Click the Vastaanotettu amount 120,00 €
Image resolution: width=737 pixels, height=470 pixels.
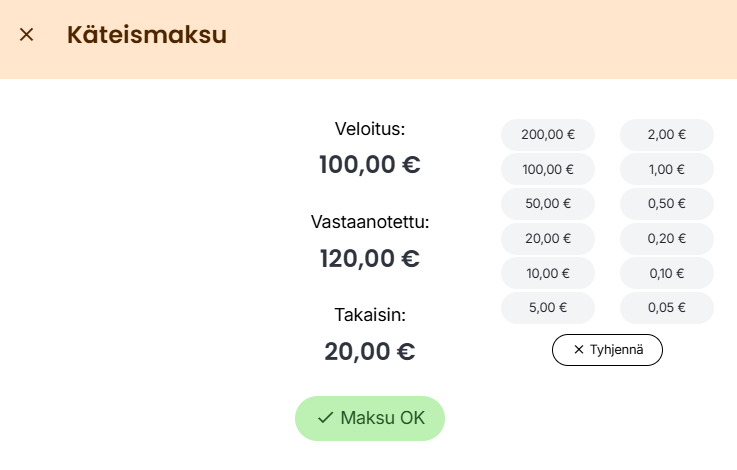[x=369, y=259]
